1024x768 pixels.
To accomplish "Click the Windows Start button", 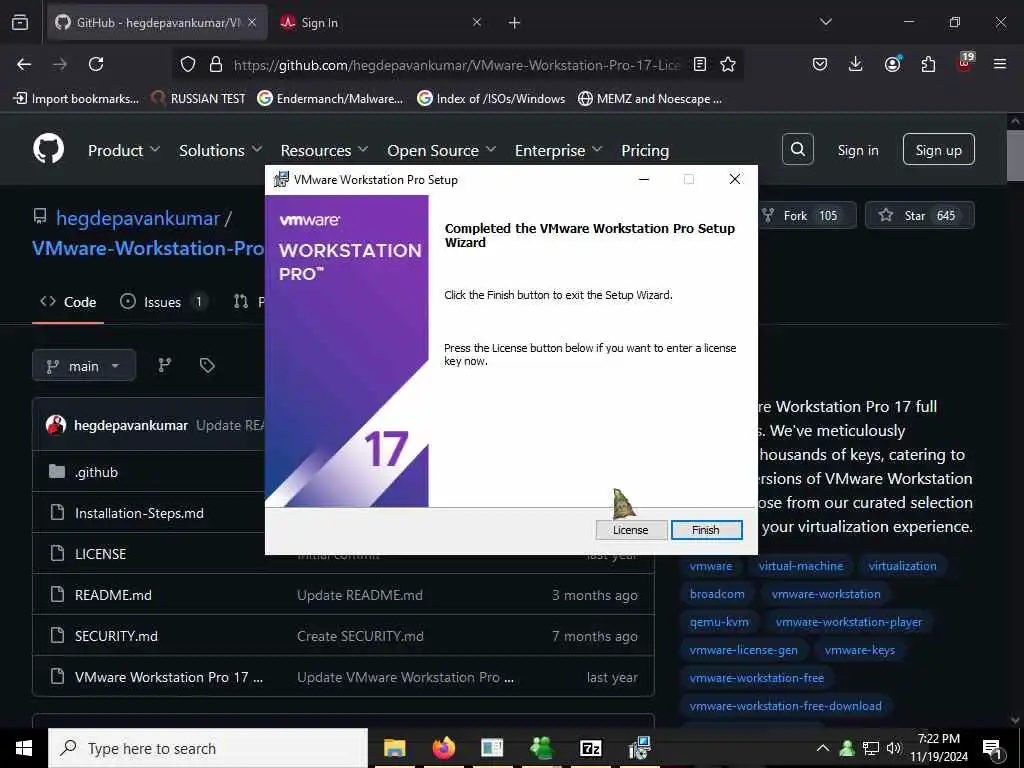I will (24, 748).
